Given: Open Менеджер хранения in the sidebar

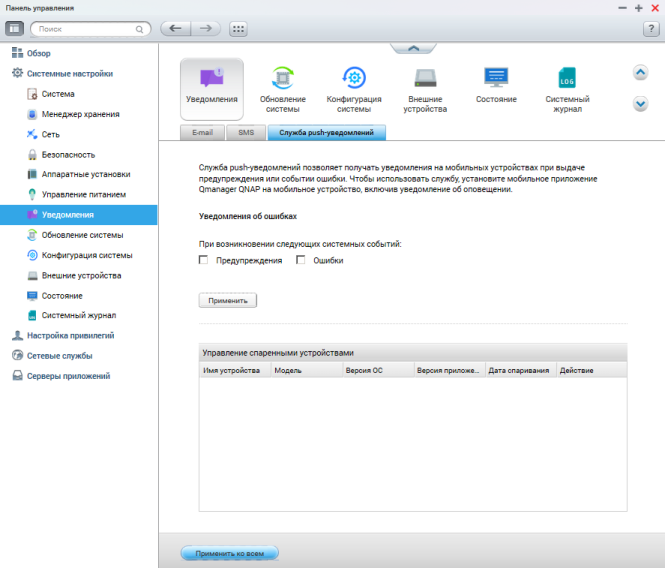Looking at the screenshot, I should coord(73,114).
